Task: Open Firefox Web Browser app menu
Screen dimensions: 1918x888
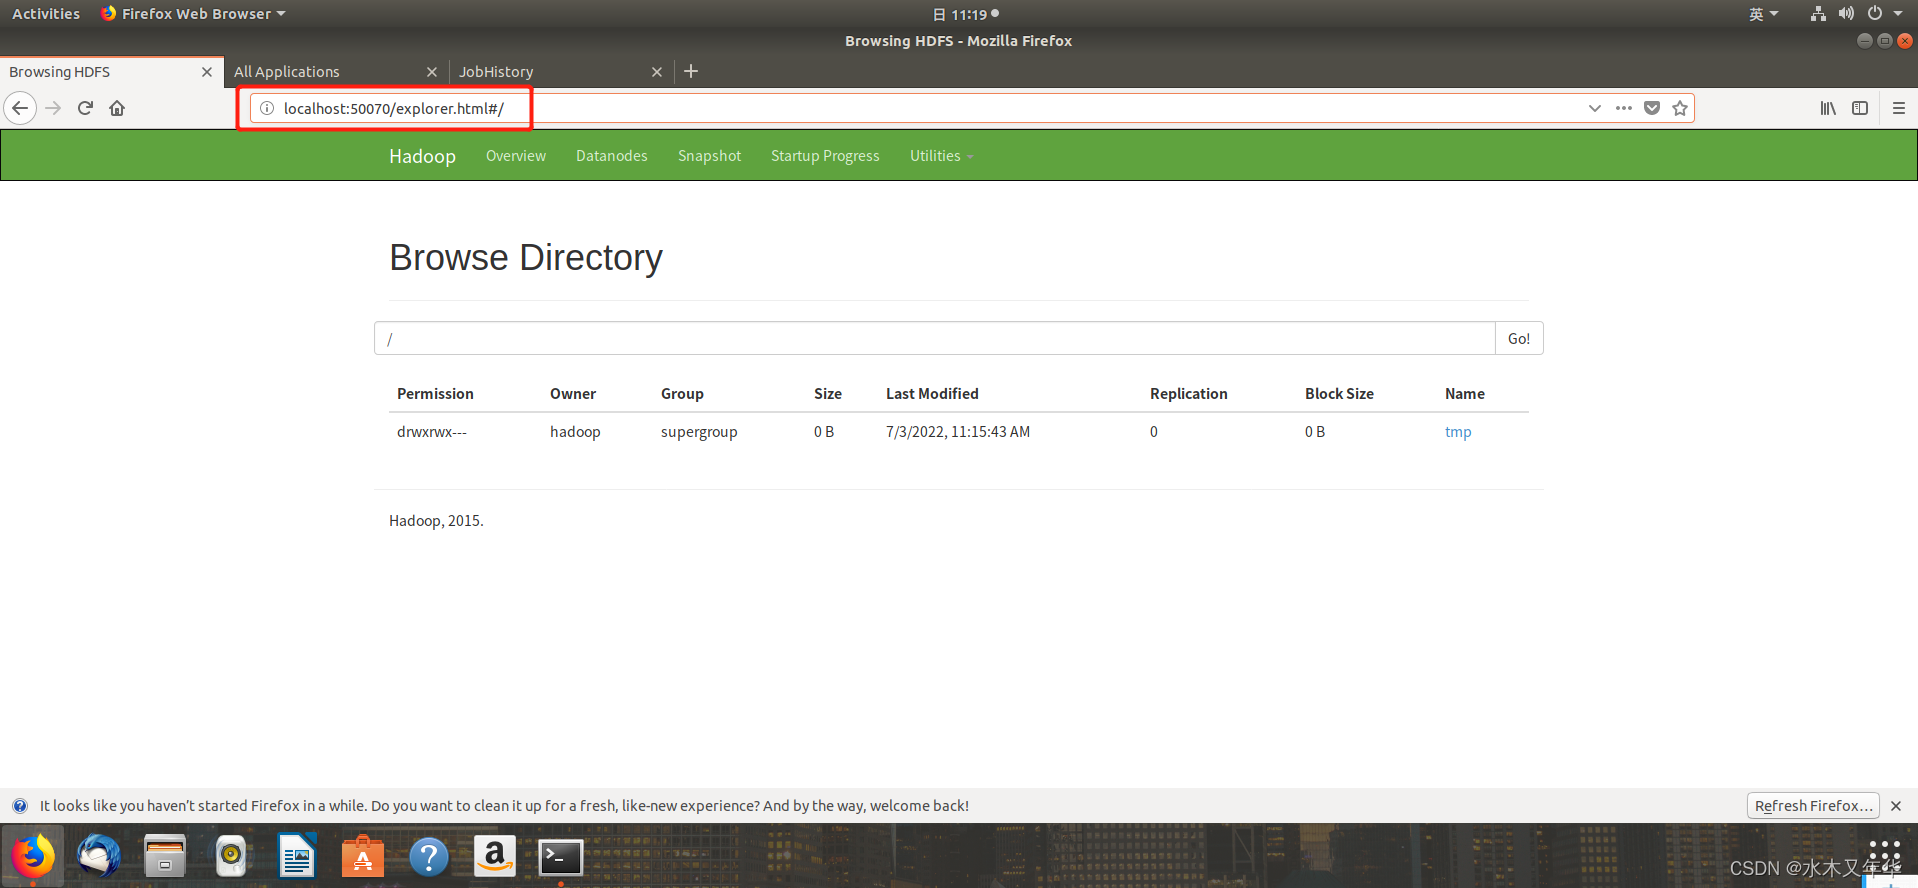Action: coord(193,14)
